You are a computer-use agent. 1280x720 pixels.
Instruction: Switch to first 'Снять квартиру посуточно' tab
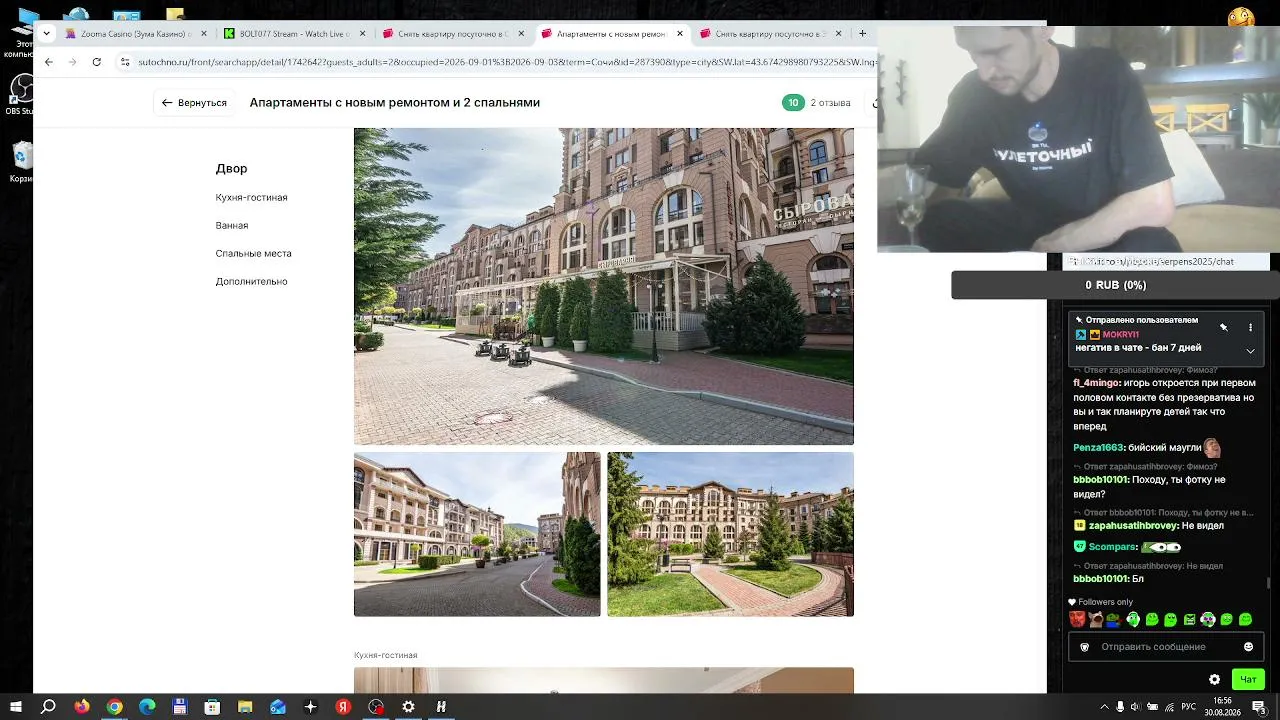tap(452, 33)
